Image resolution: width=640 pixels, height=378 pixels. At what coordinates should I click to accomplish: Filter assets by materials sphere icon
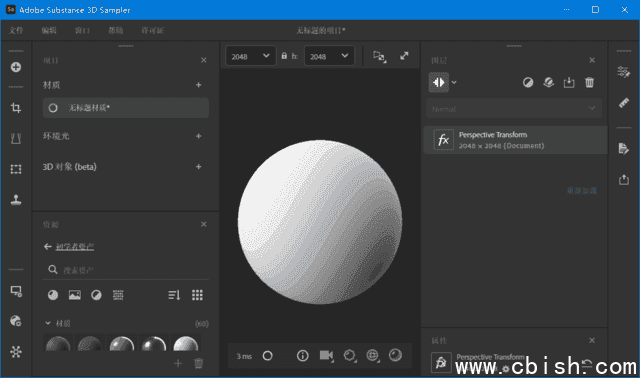point(53,295)
